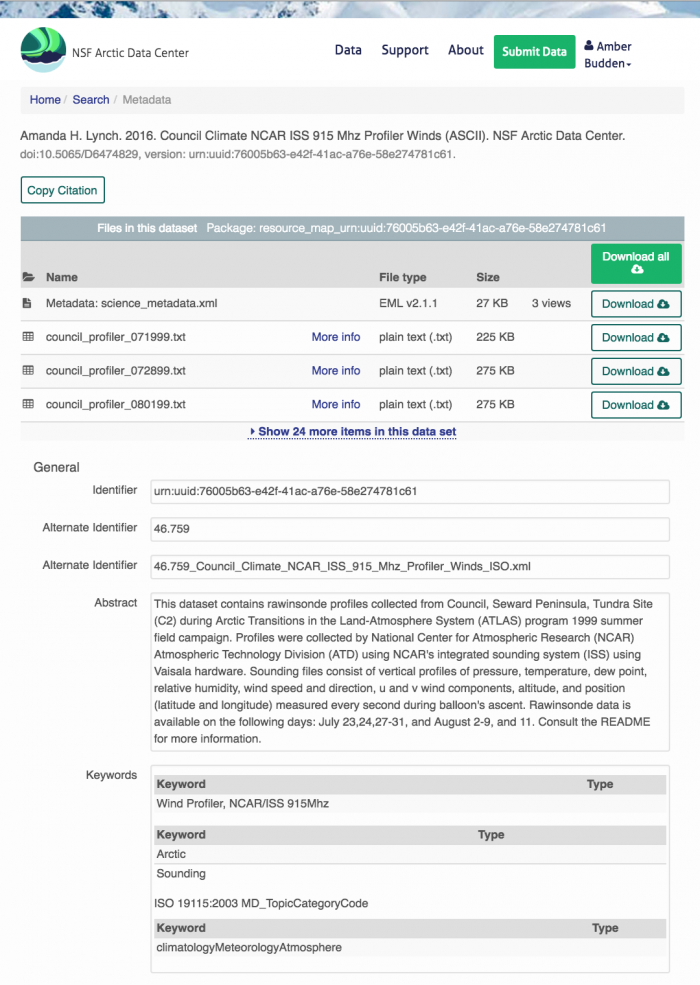Screen dimensions: 700x985
Task: Click the NSF Arctic Data Center logo
Action: click(43, 51)
